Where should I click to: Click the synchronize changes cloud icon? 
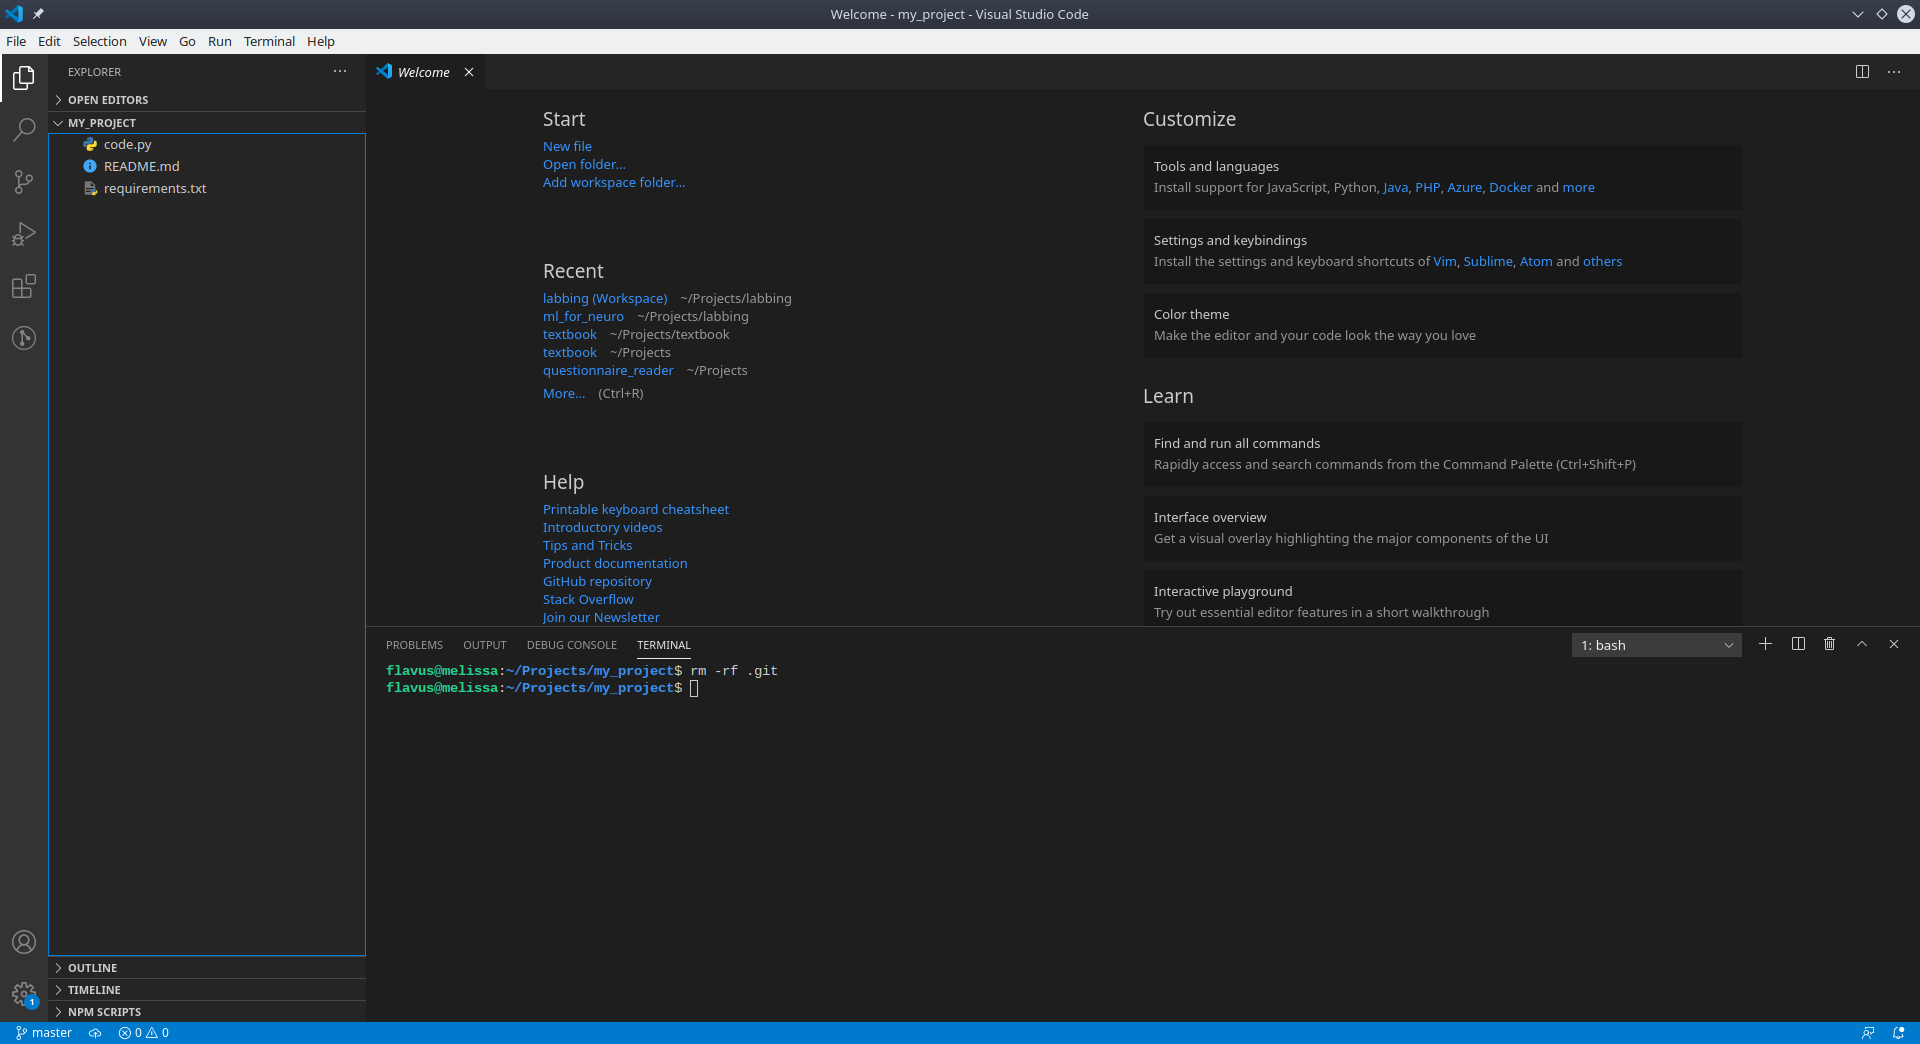click(x=95, y=1033)
